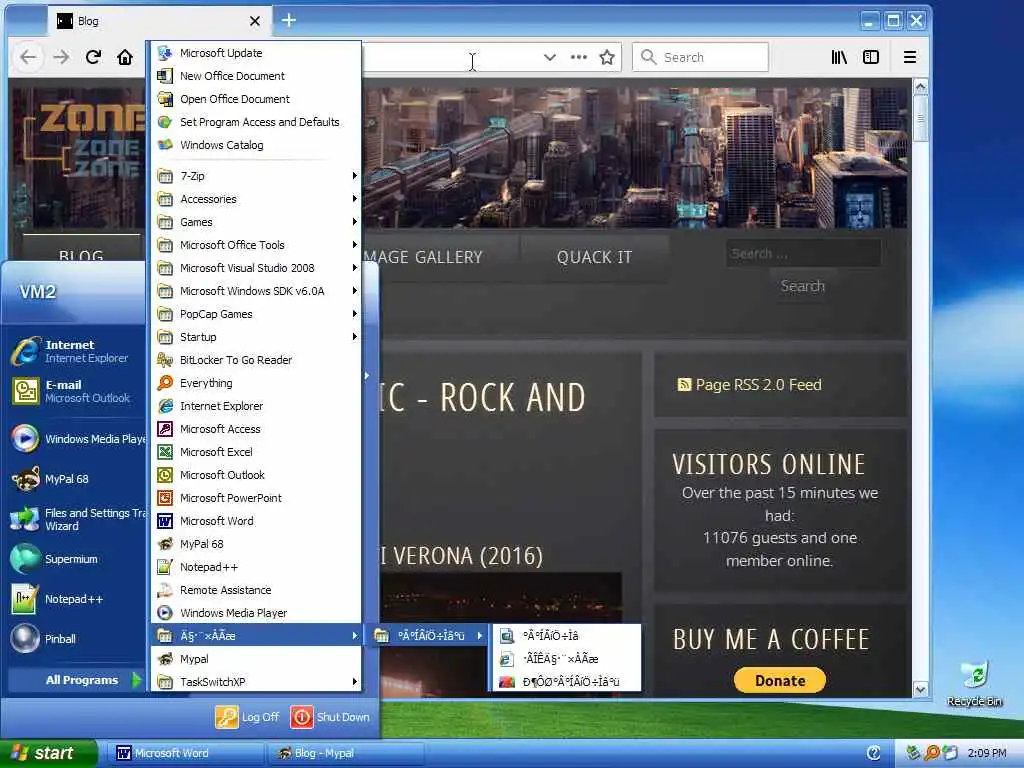Launch Notepad++ from All Programs list

(257, 567)
